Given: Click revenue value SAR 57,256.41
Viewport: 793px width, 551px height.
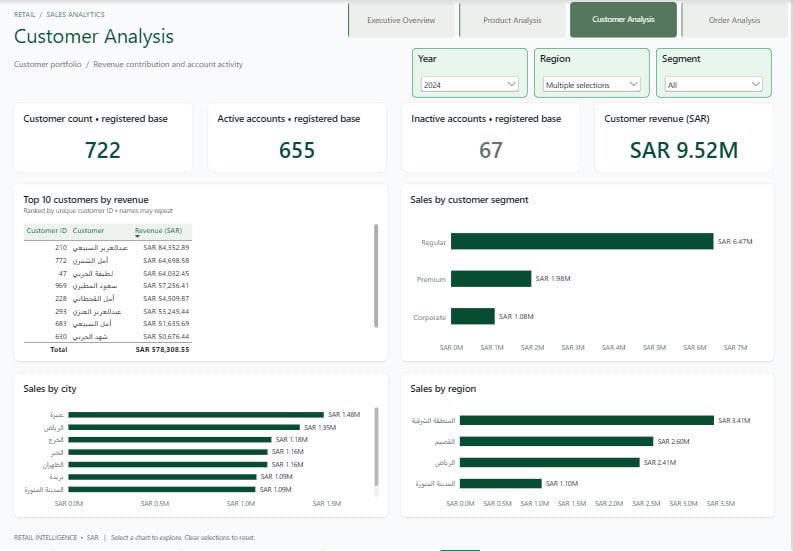Looking at the screenshot, I should (166, 286).
